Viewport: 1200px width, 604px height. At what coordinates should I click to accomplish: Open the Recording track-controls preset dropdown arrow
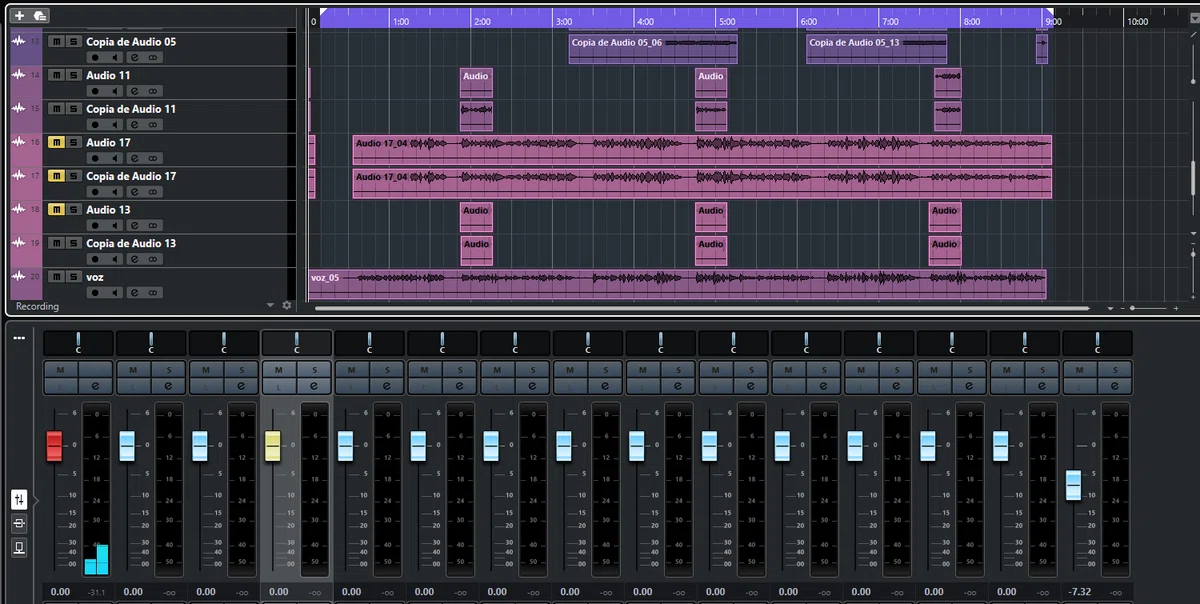pos(270,305)
